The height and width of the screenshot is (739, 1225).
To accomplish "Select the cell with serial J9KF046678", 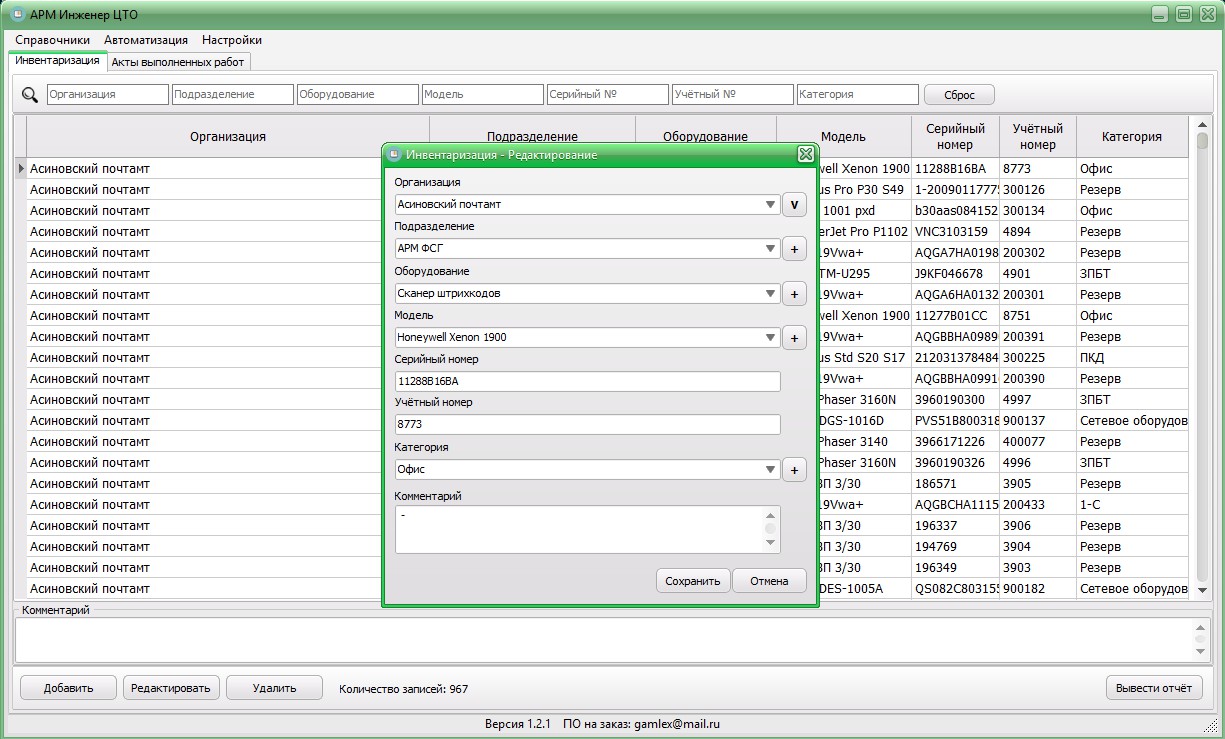I will 955,274.
